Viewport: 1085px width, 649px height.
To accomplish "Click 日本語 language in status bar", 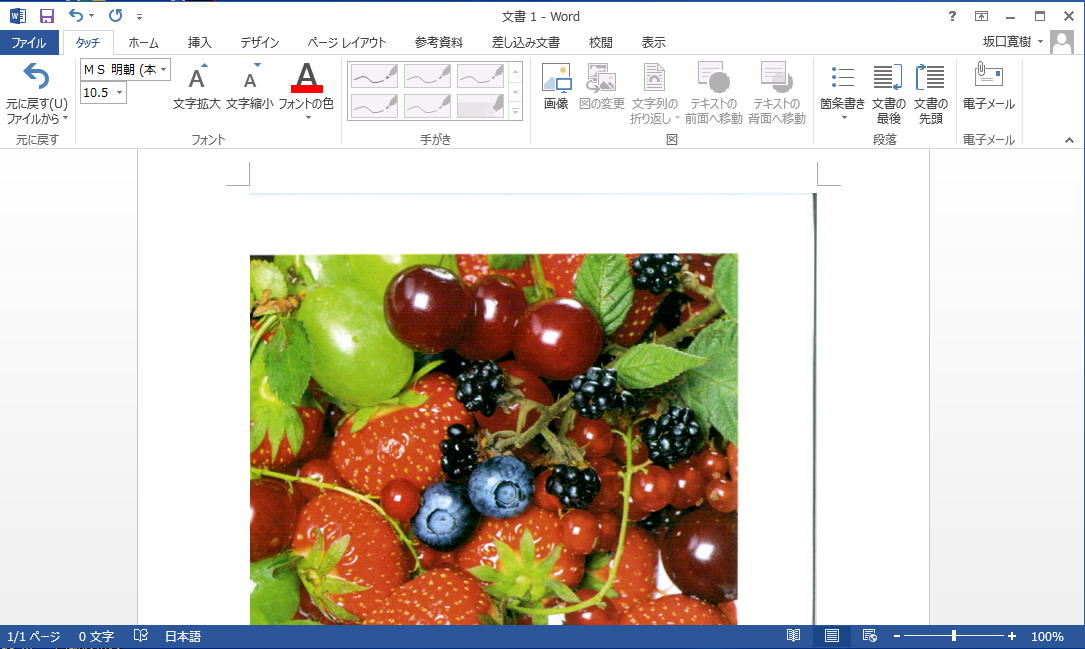I will [x=182, y=636].
